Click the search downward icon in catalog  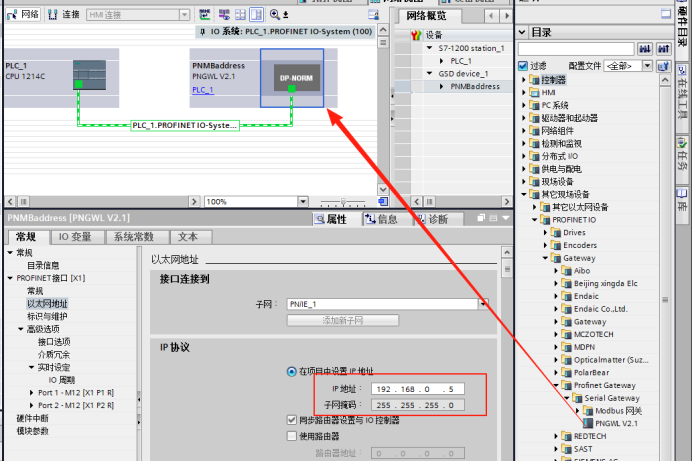pos(645,49)
